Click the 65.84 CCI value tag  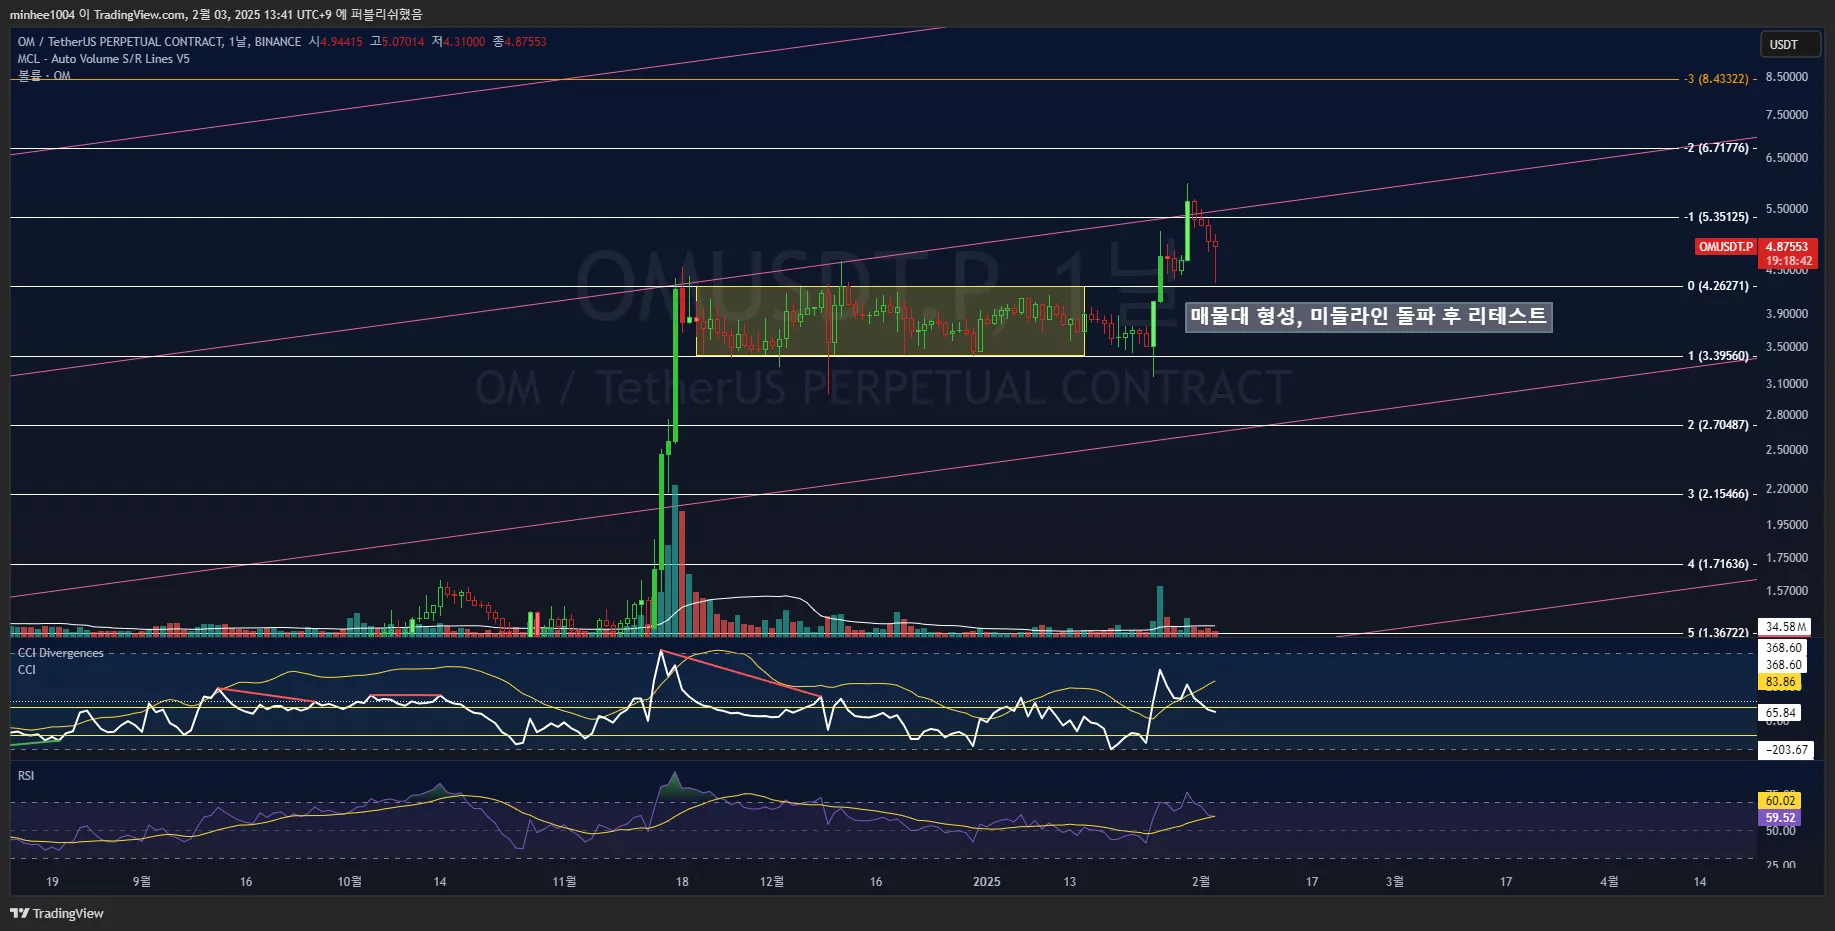pyautogui.click(x=1780, y=713)
